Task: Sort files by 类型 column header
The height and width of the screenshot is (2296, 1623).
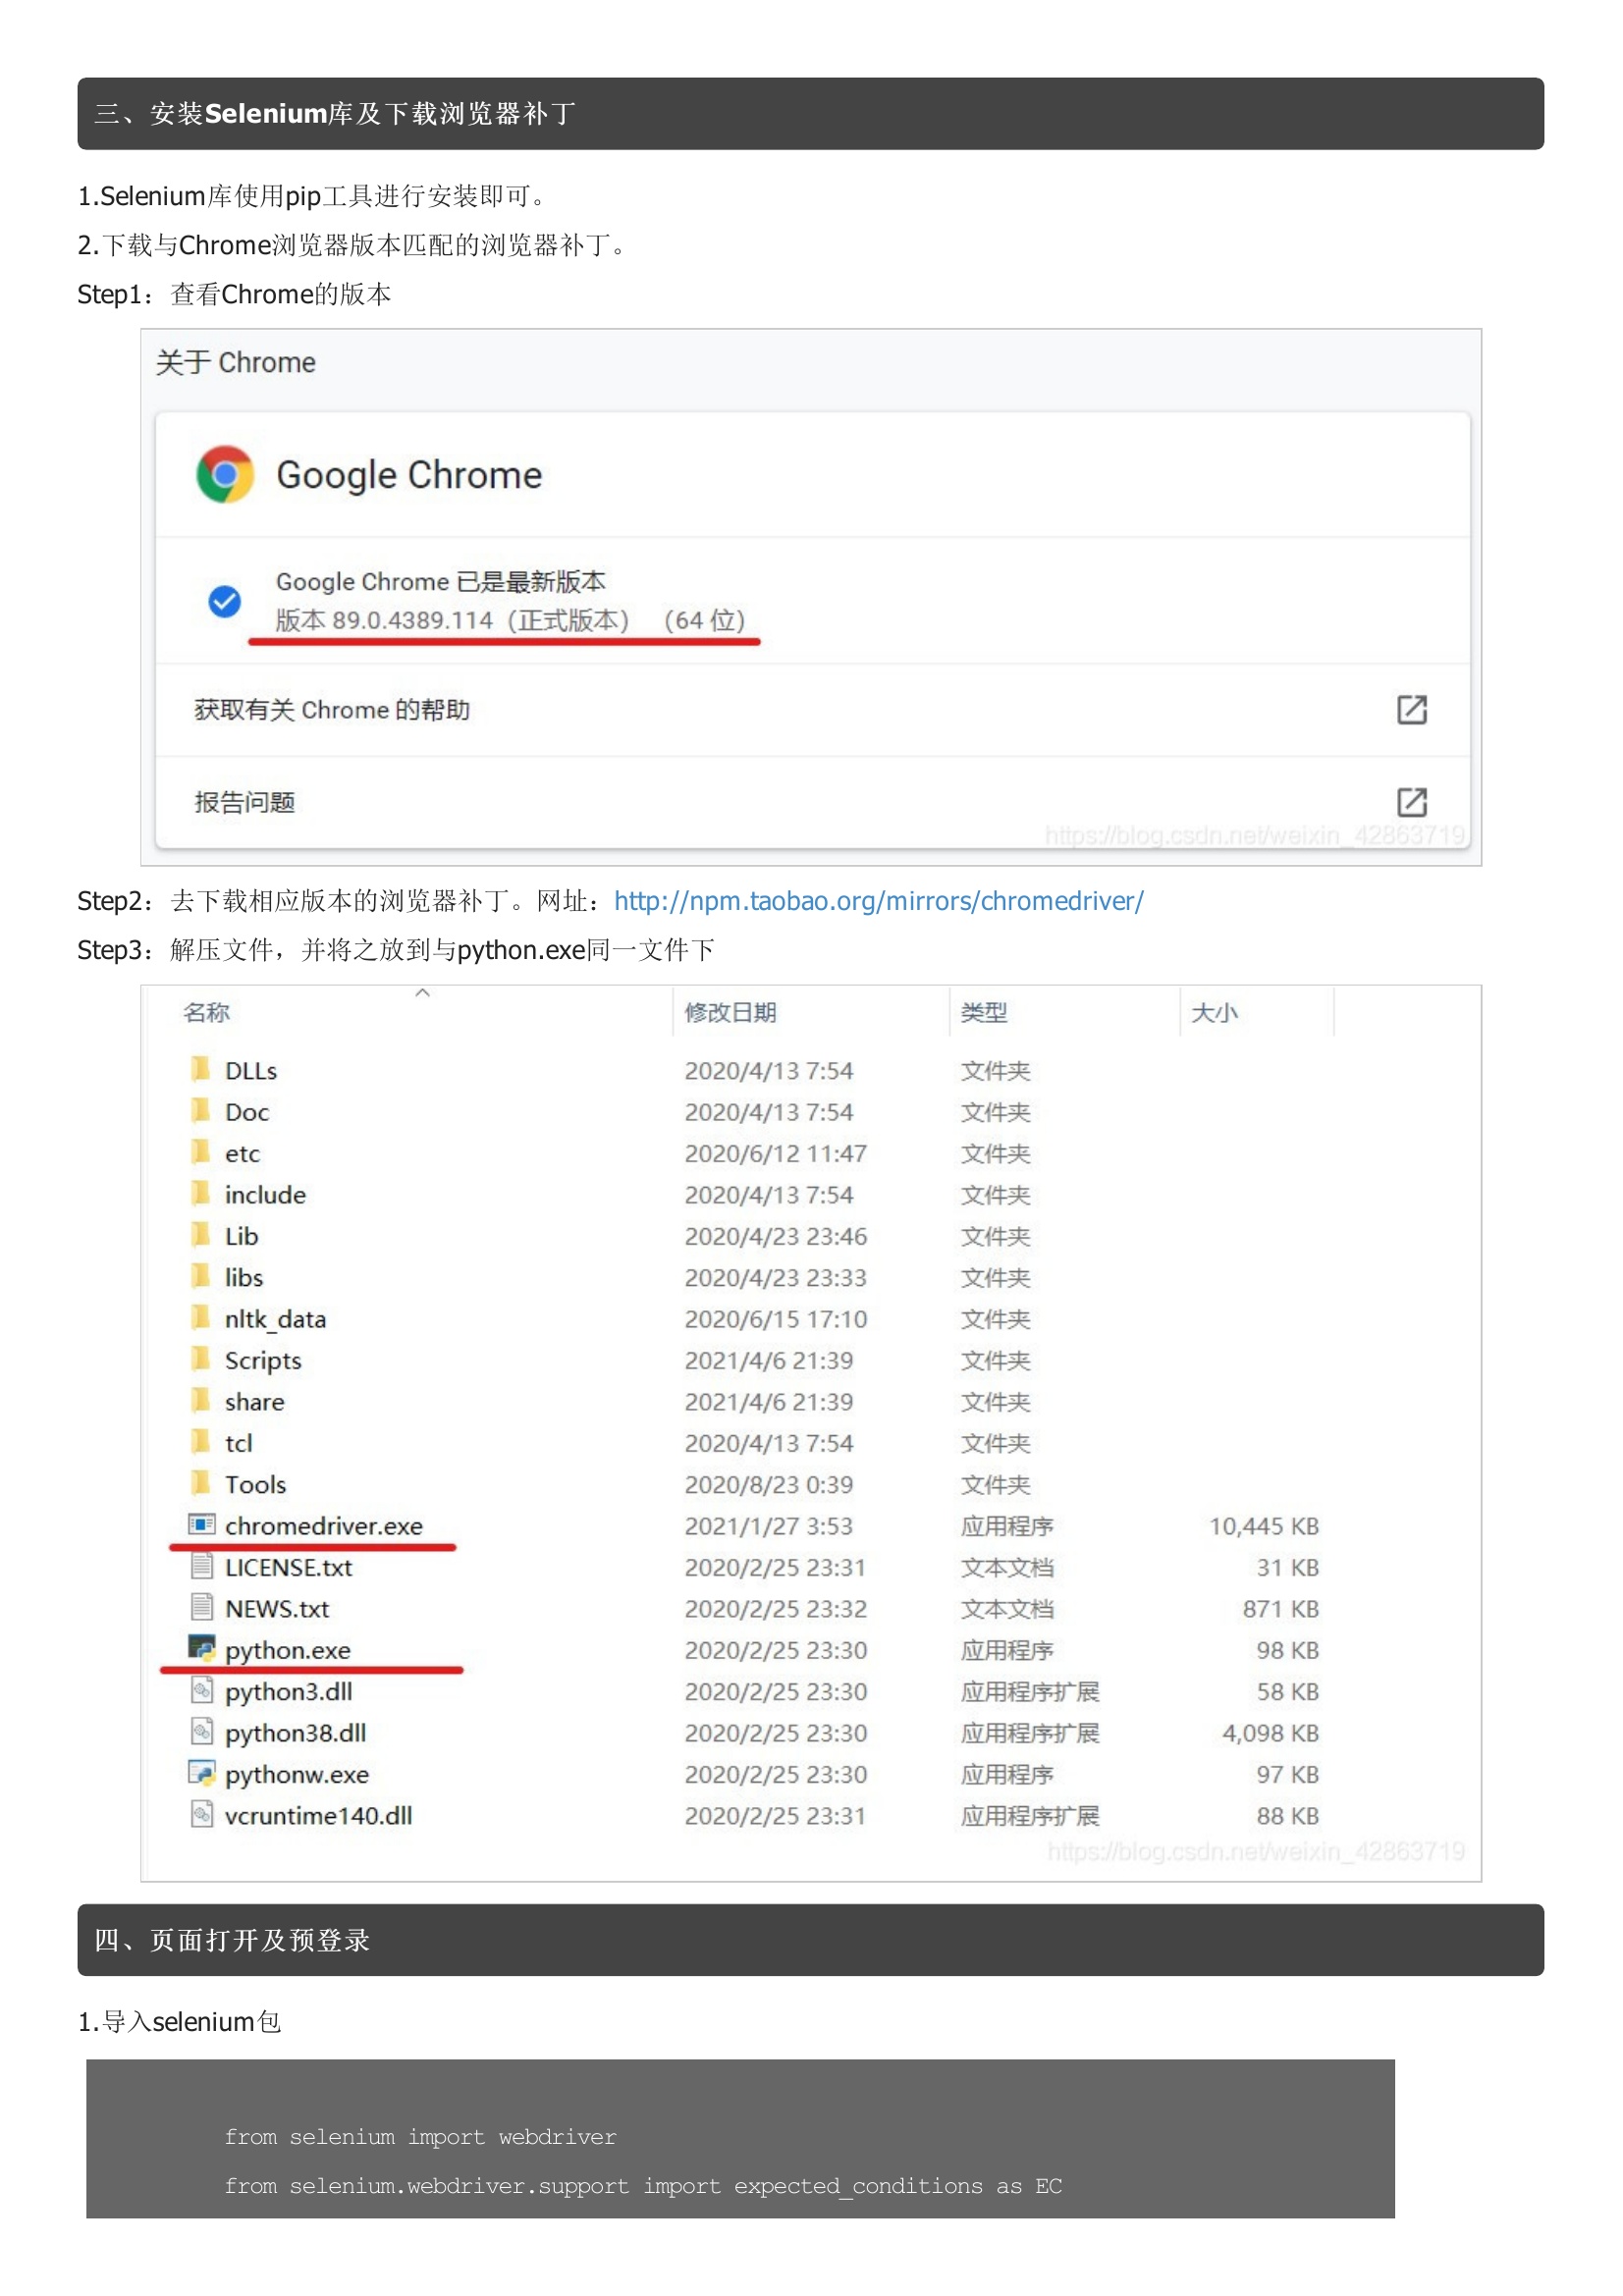Action: click(x=983, y=1012)
